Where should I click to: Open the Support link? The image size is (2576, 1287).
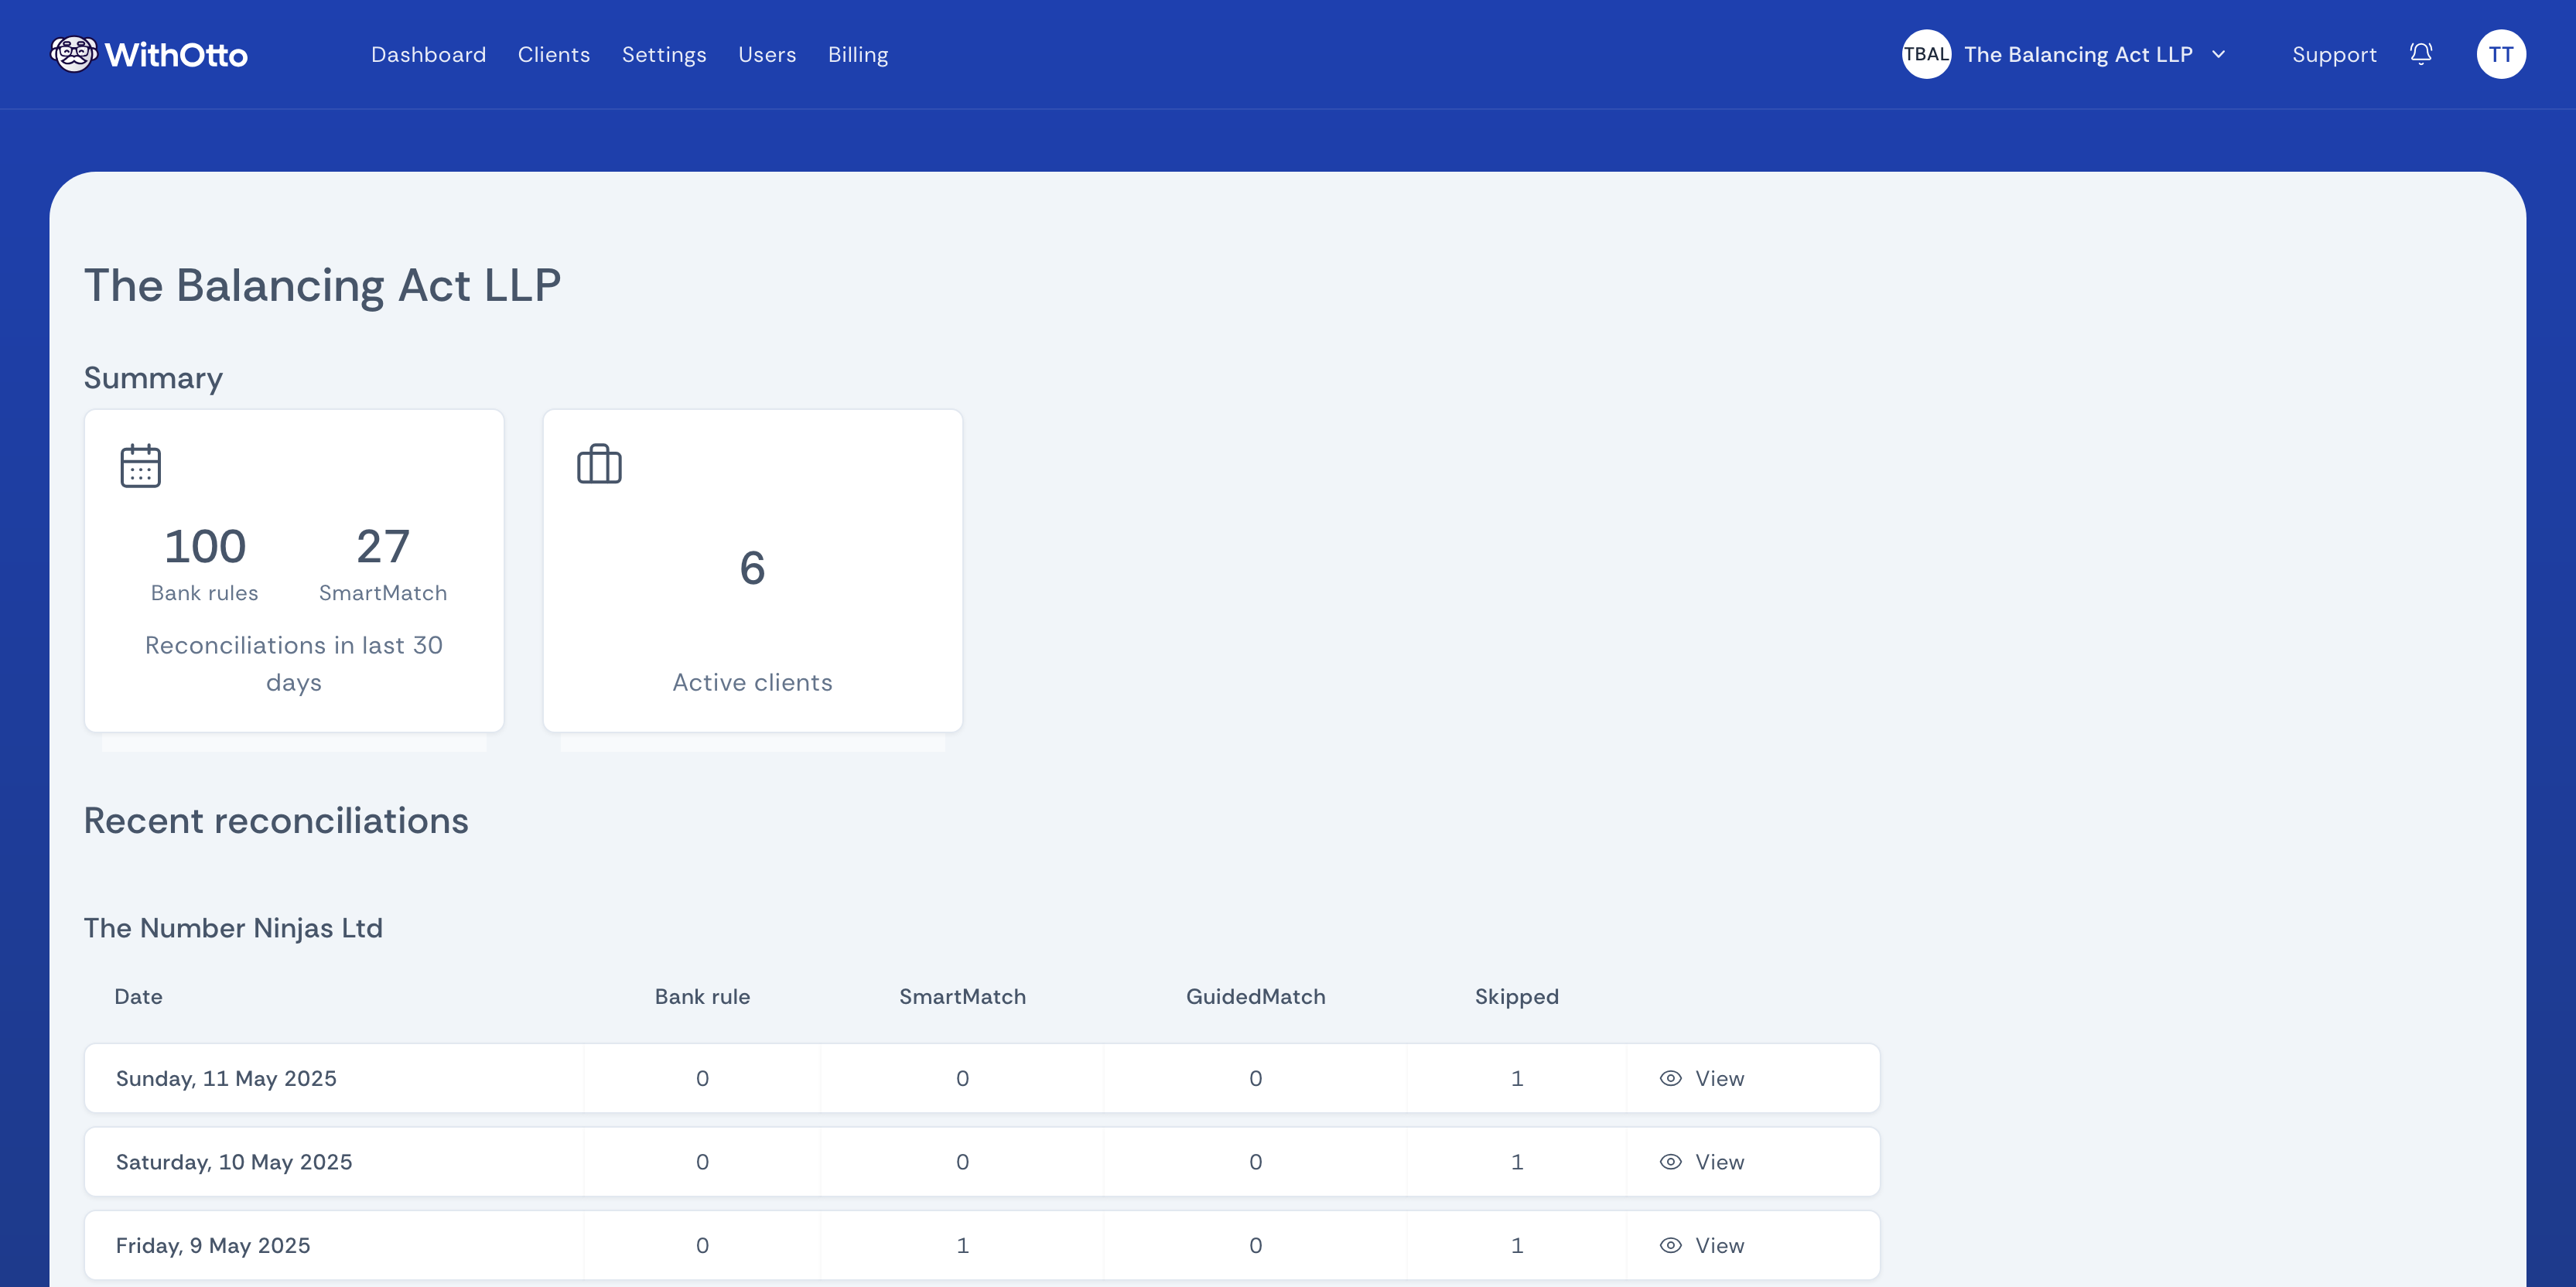2334,55
